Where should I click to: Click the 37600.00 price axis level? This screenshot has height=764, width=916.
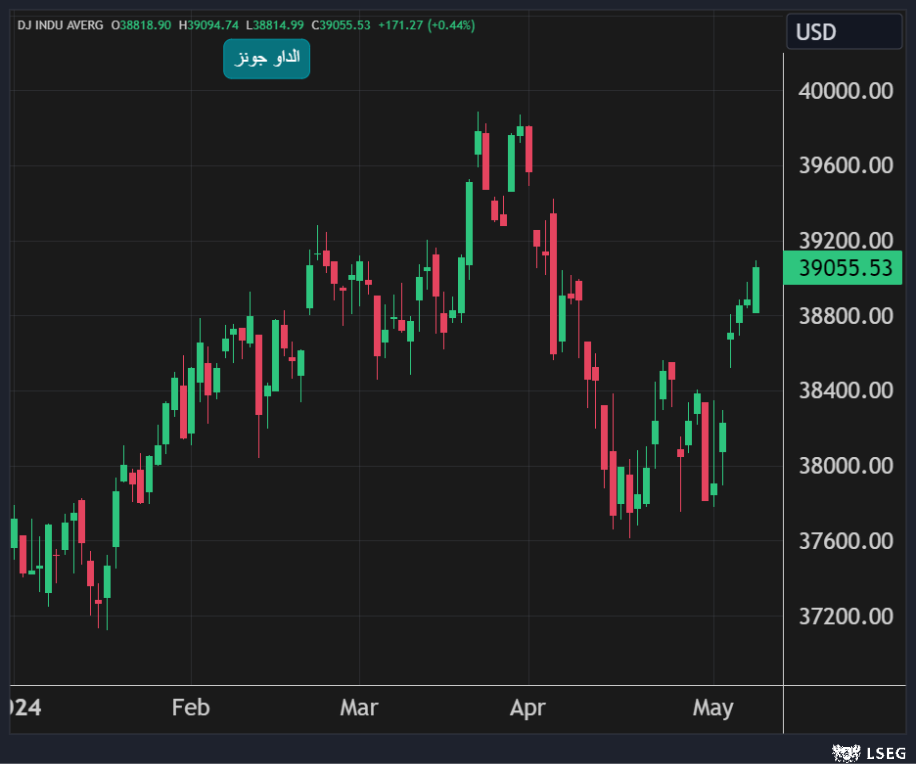tap(846, 541)
